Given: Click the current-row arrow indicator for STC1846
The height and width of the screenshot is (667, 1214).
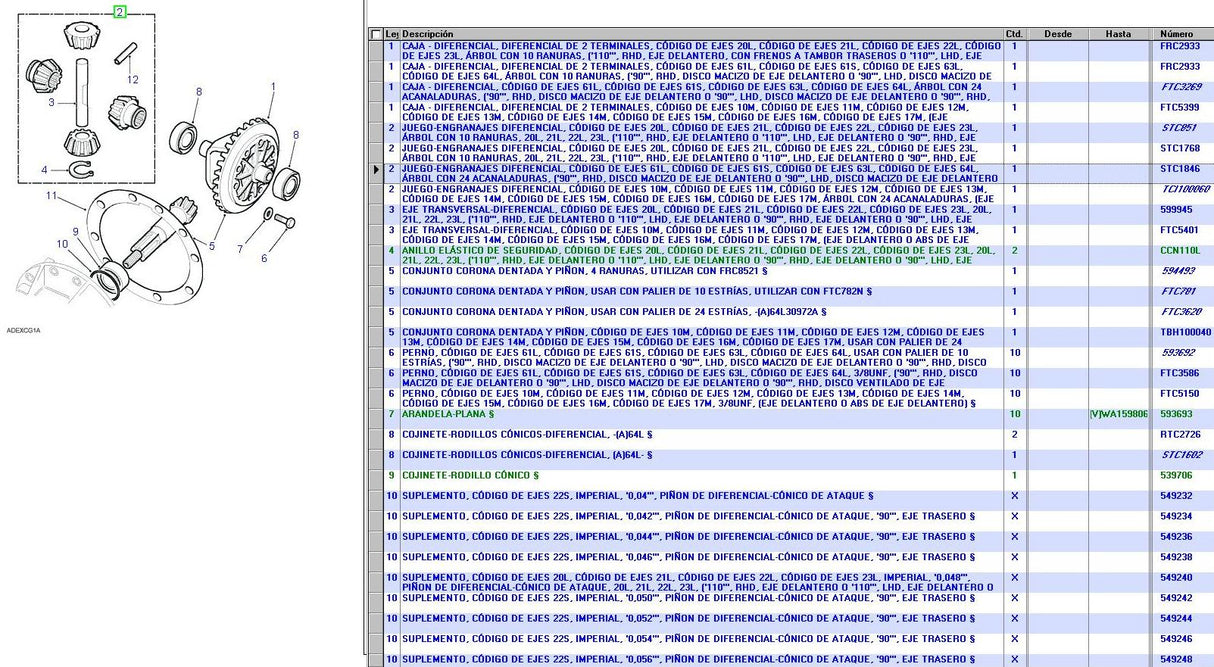Looking at the screenshot, I should point(376,169).
